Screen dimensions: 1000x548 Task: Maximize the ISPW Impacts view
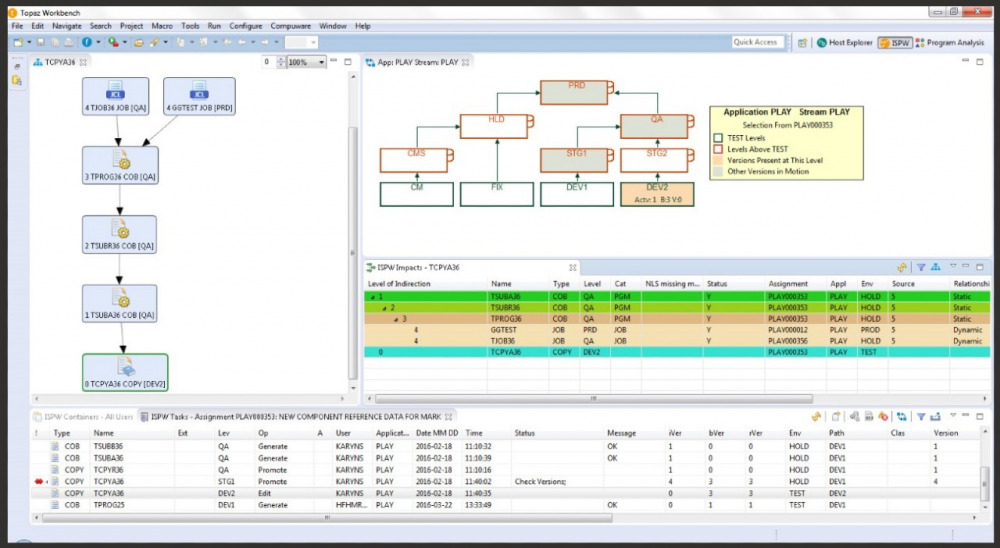pyautogui.click(x=980, y=267)
